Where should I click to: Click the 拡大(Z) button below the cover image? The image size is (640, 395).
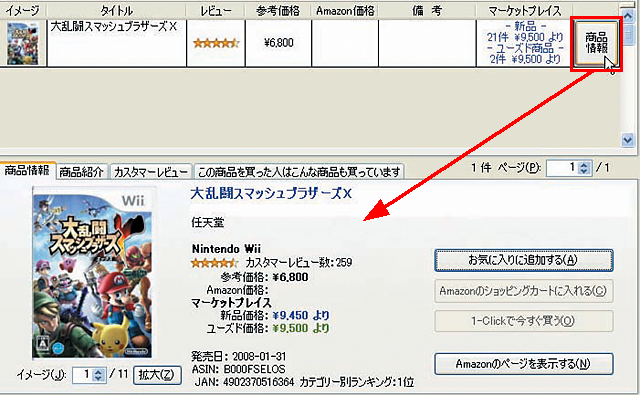tap(157, 375)
